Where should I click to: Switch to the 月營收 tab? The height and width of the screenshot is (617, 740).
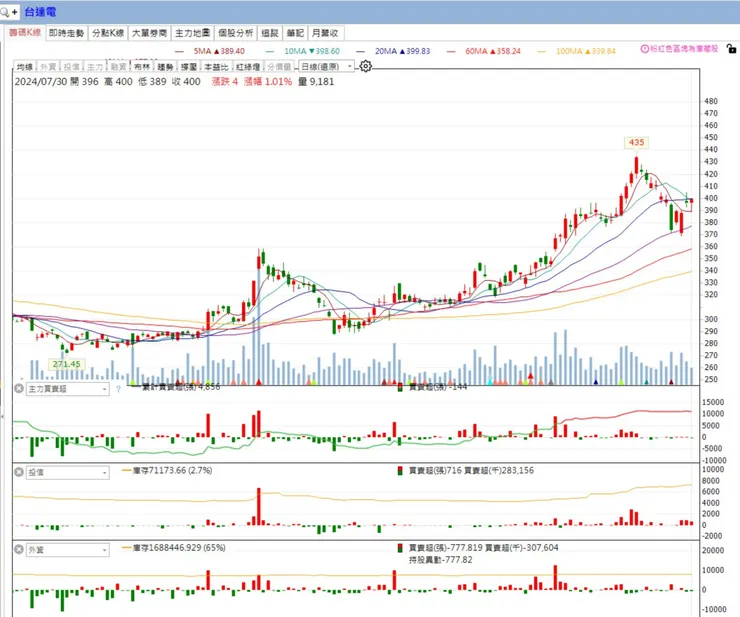325,33
